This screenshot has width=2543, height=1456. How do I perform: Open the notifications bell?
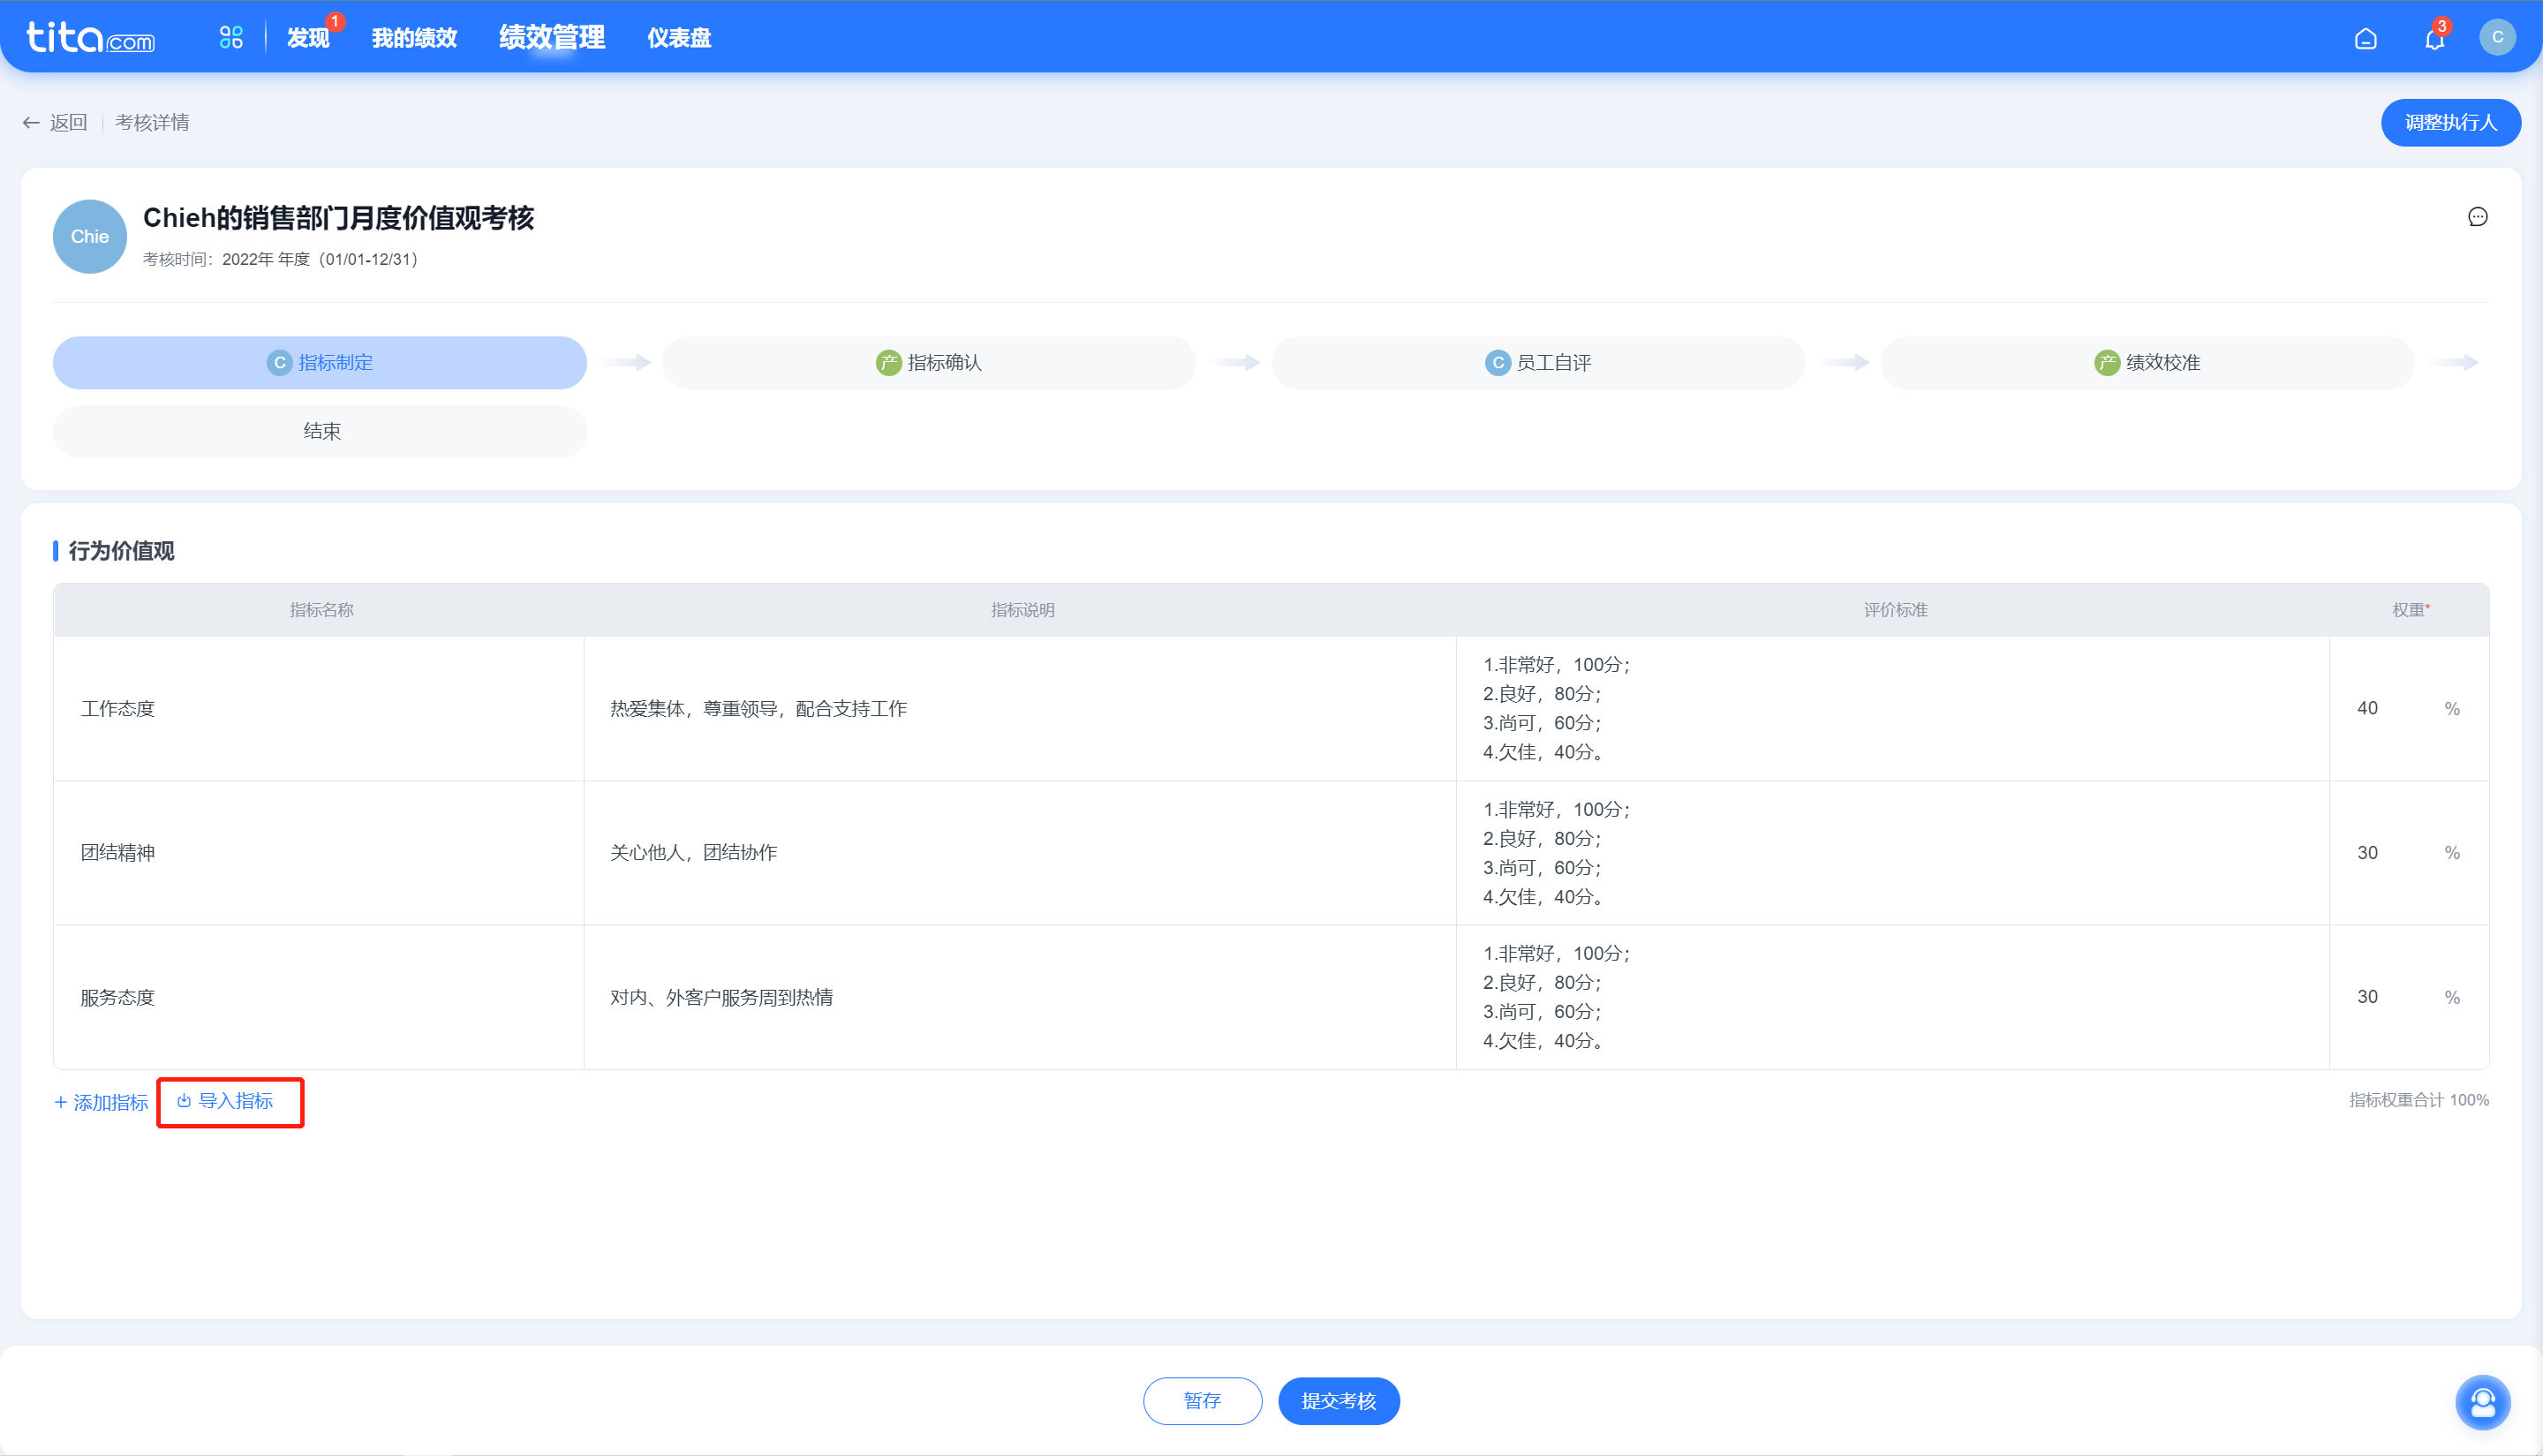[2434, 38]
